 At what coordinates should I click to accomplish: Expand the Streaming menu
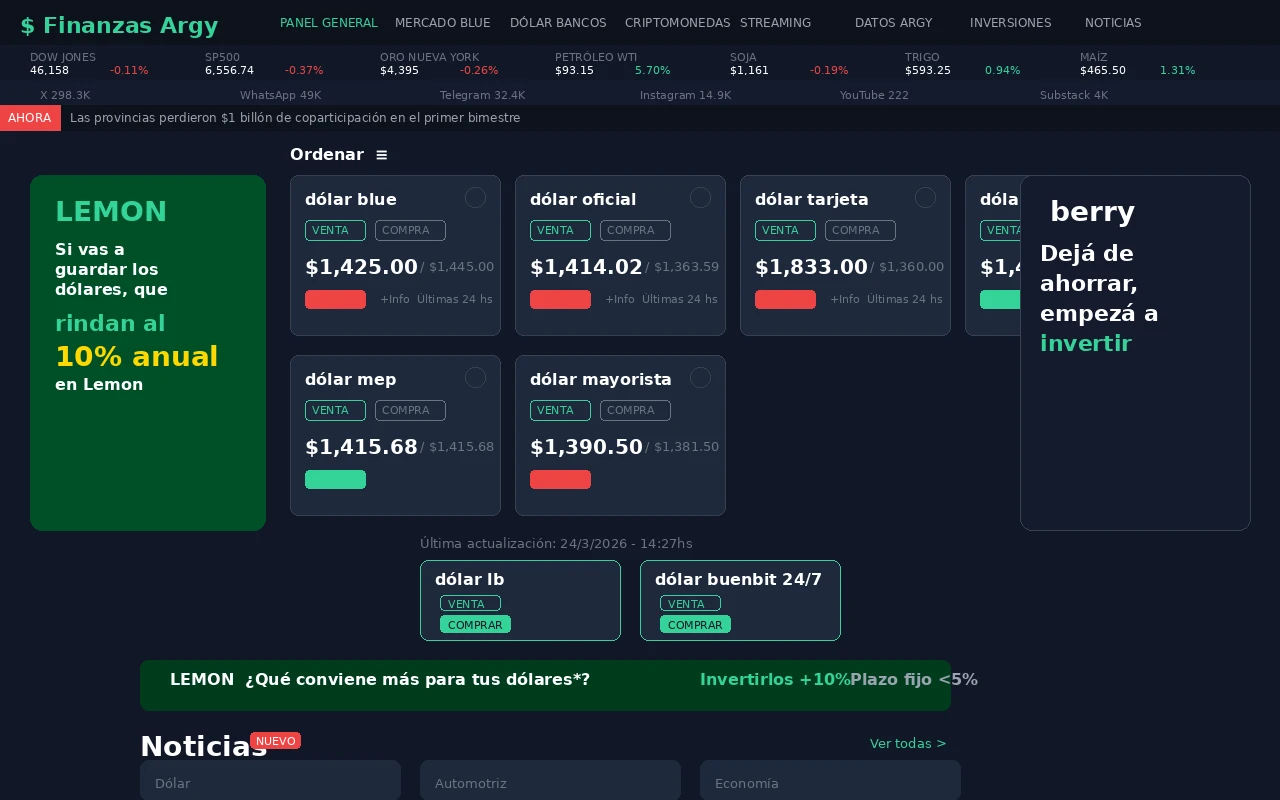[775, 23]
